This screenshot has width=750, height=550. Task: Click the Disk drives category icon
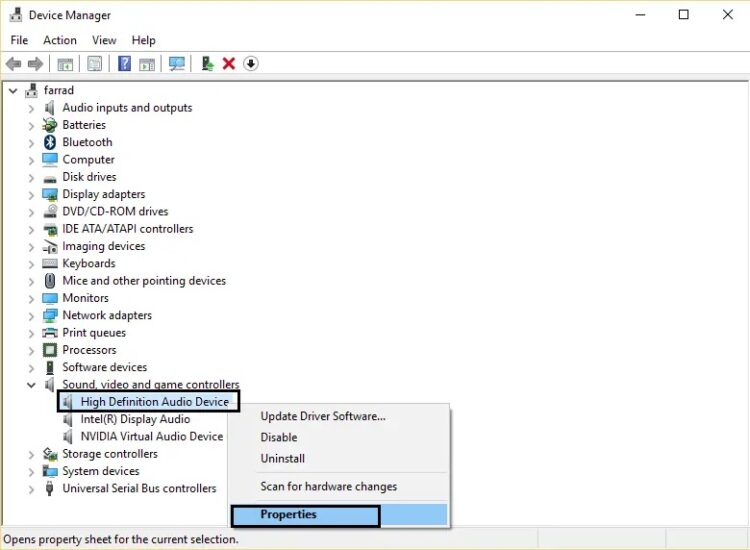[x=50, y=179]
